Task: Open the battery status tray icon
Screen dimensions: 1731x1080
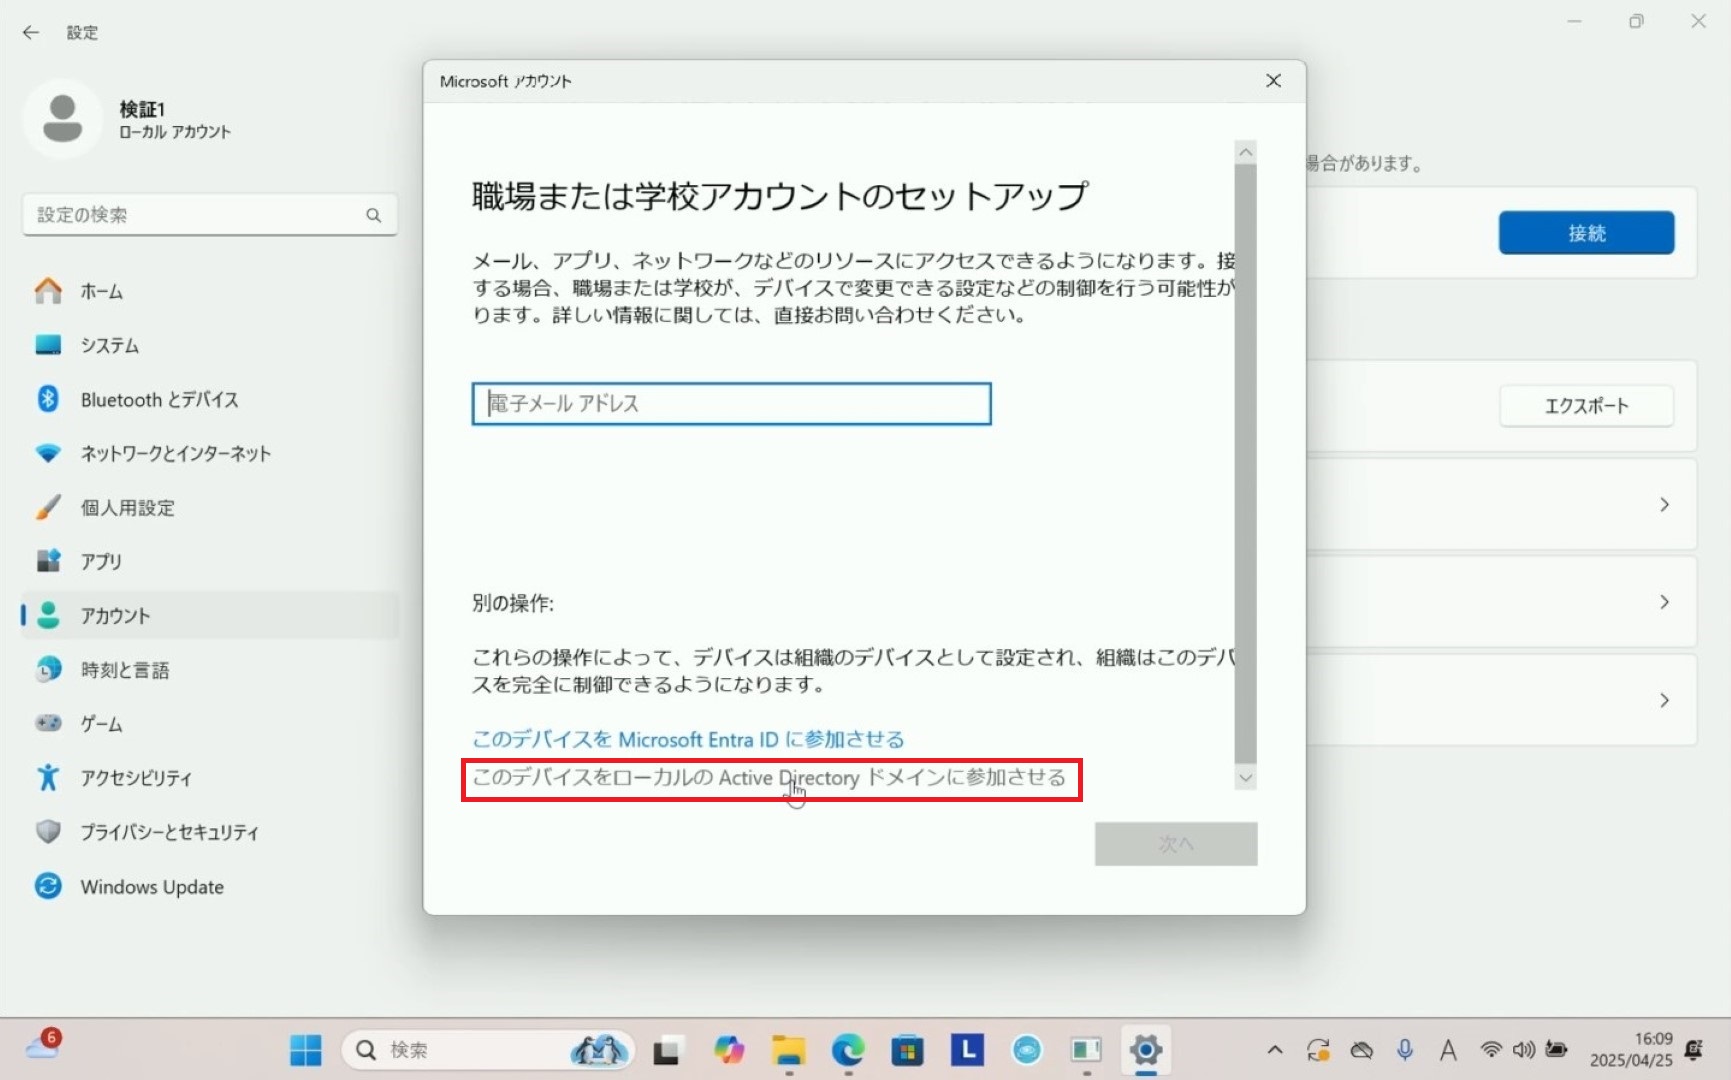Action: click(1556, 1050)
